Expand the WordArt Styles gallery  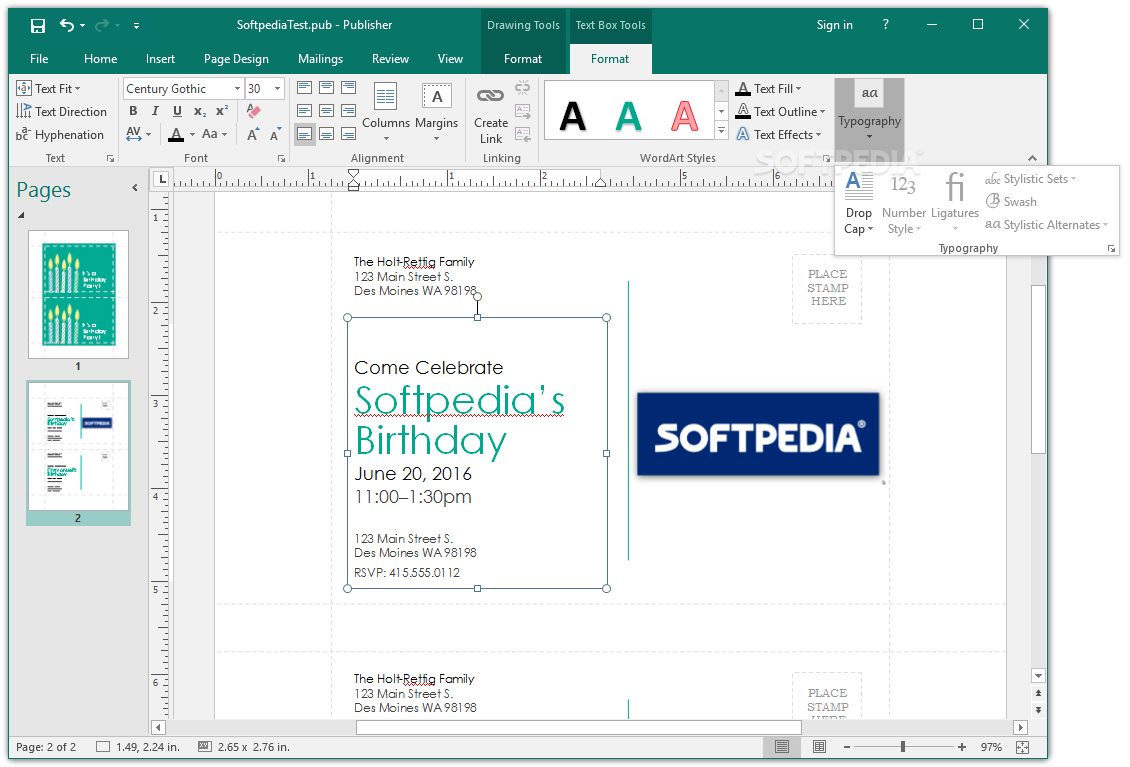tap(721, 130)
